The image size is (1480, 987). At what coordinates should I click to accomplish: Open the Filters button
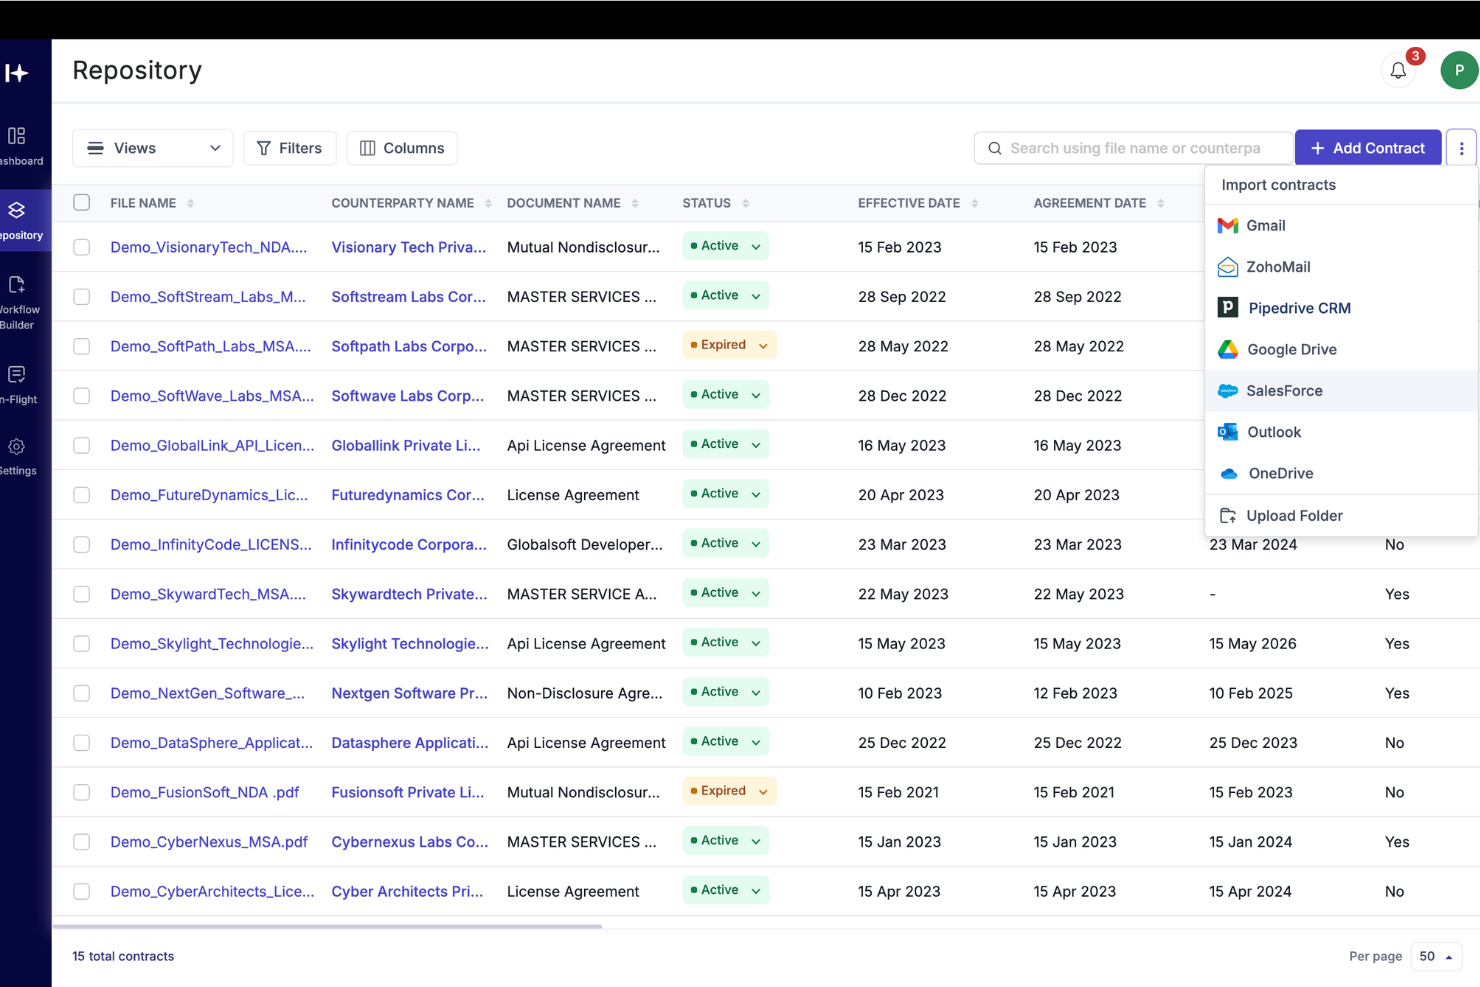coord(290,148)
